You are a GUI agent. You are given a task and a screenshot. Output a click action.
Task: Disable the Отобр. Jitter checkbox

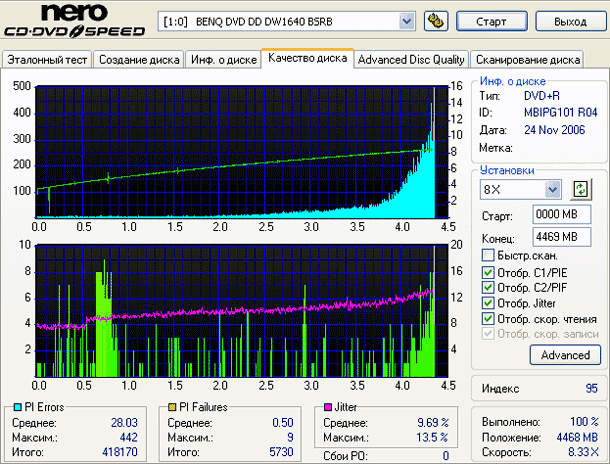pyautogui.click(x=487, y=303)
